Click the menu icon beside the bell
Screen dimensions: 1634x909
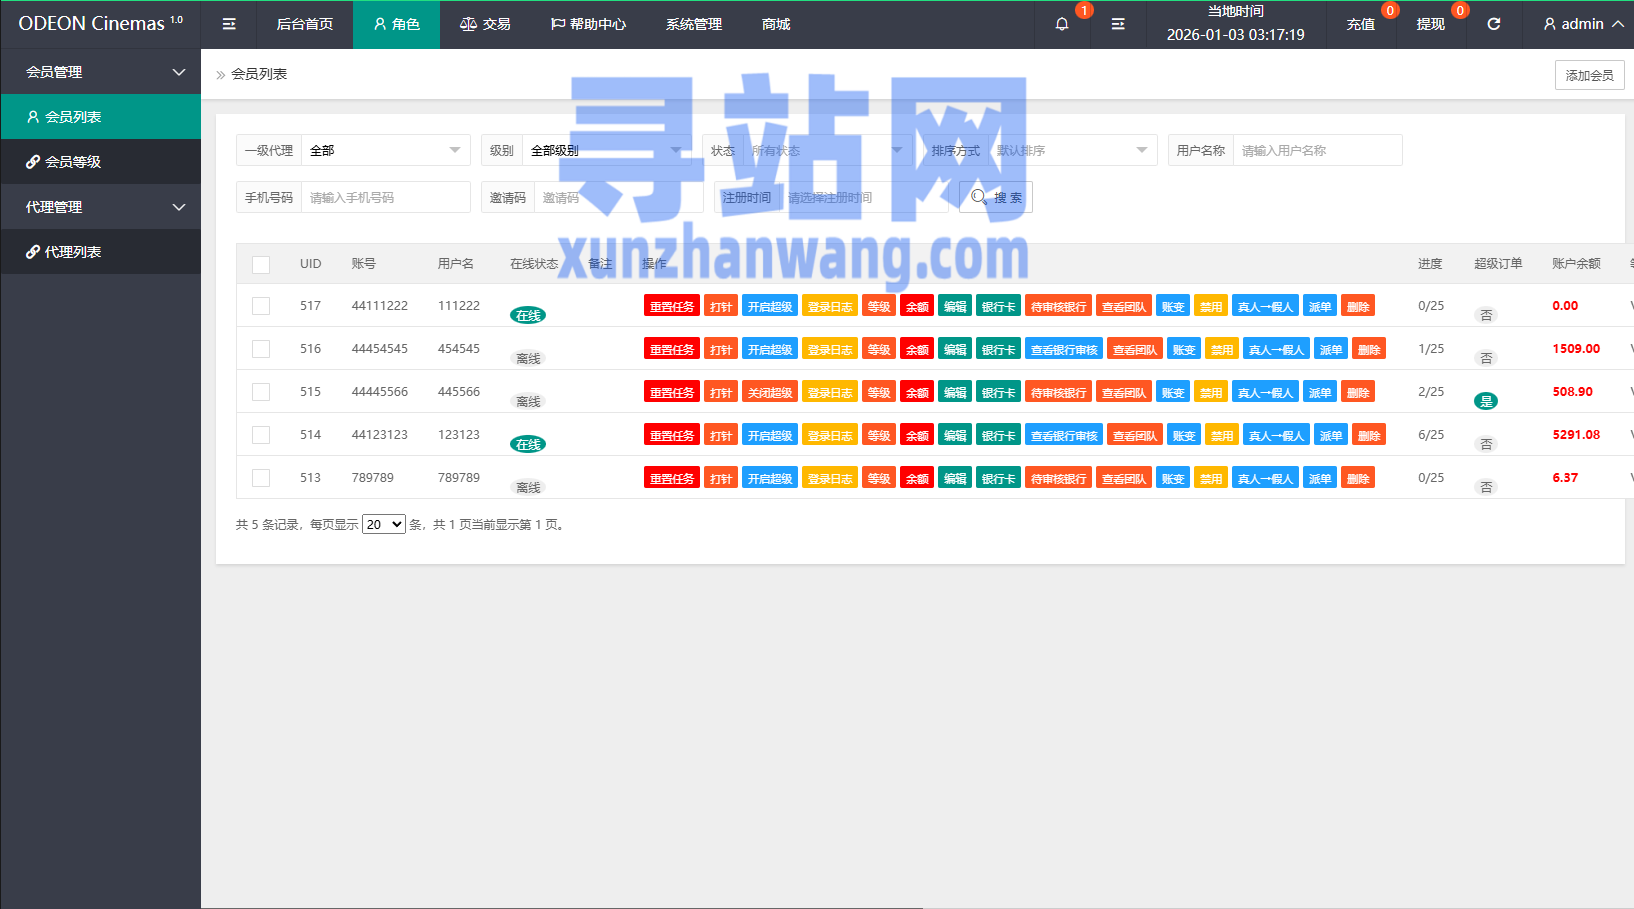point(1118,24)
